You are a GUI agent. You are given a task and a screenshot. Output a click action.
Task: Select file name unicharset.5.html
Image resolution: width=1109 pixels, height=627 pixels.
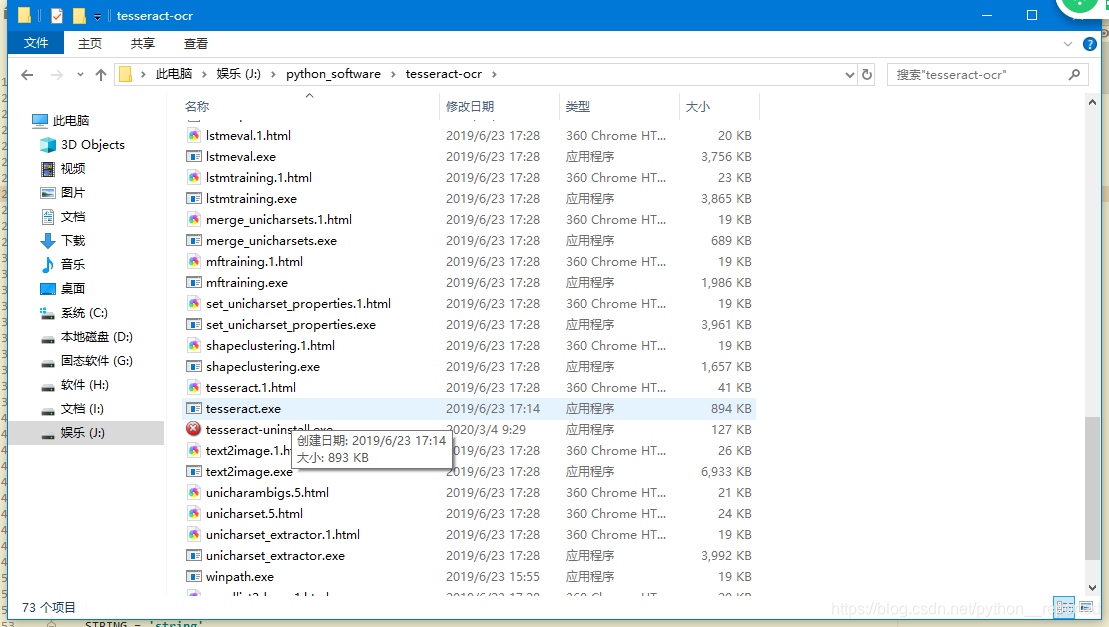click(x=255, y=514)
